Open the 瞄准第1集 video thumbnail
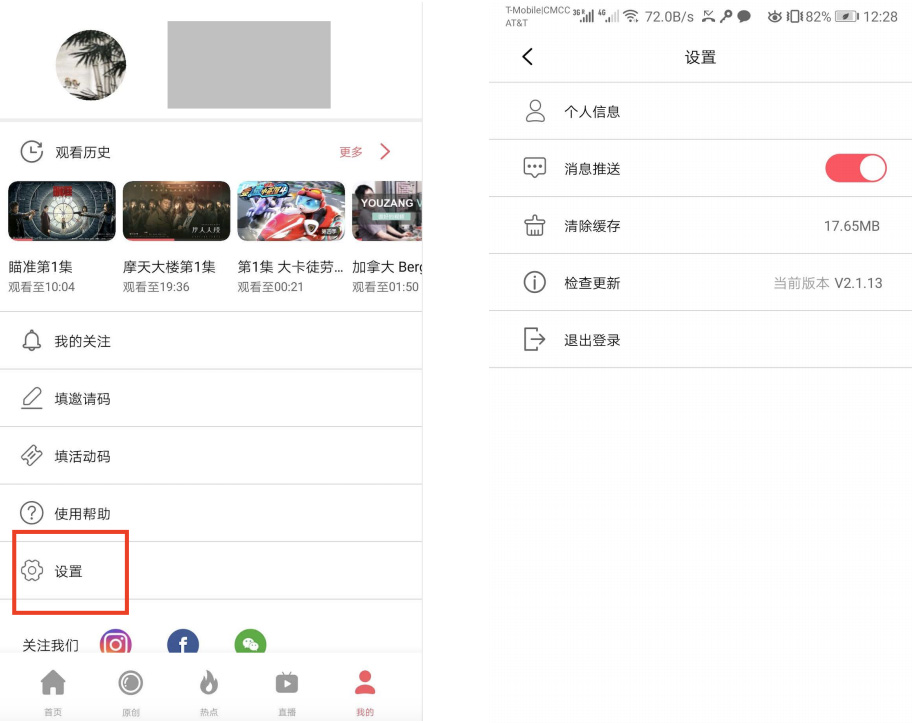 (62, 211)
